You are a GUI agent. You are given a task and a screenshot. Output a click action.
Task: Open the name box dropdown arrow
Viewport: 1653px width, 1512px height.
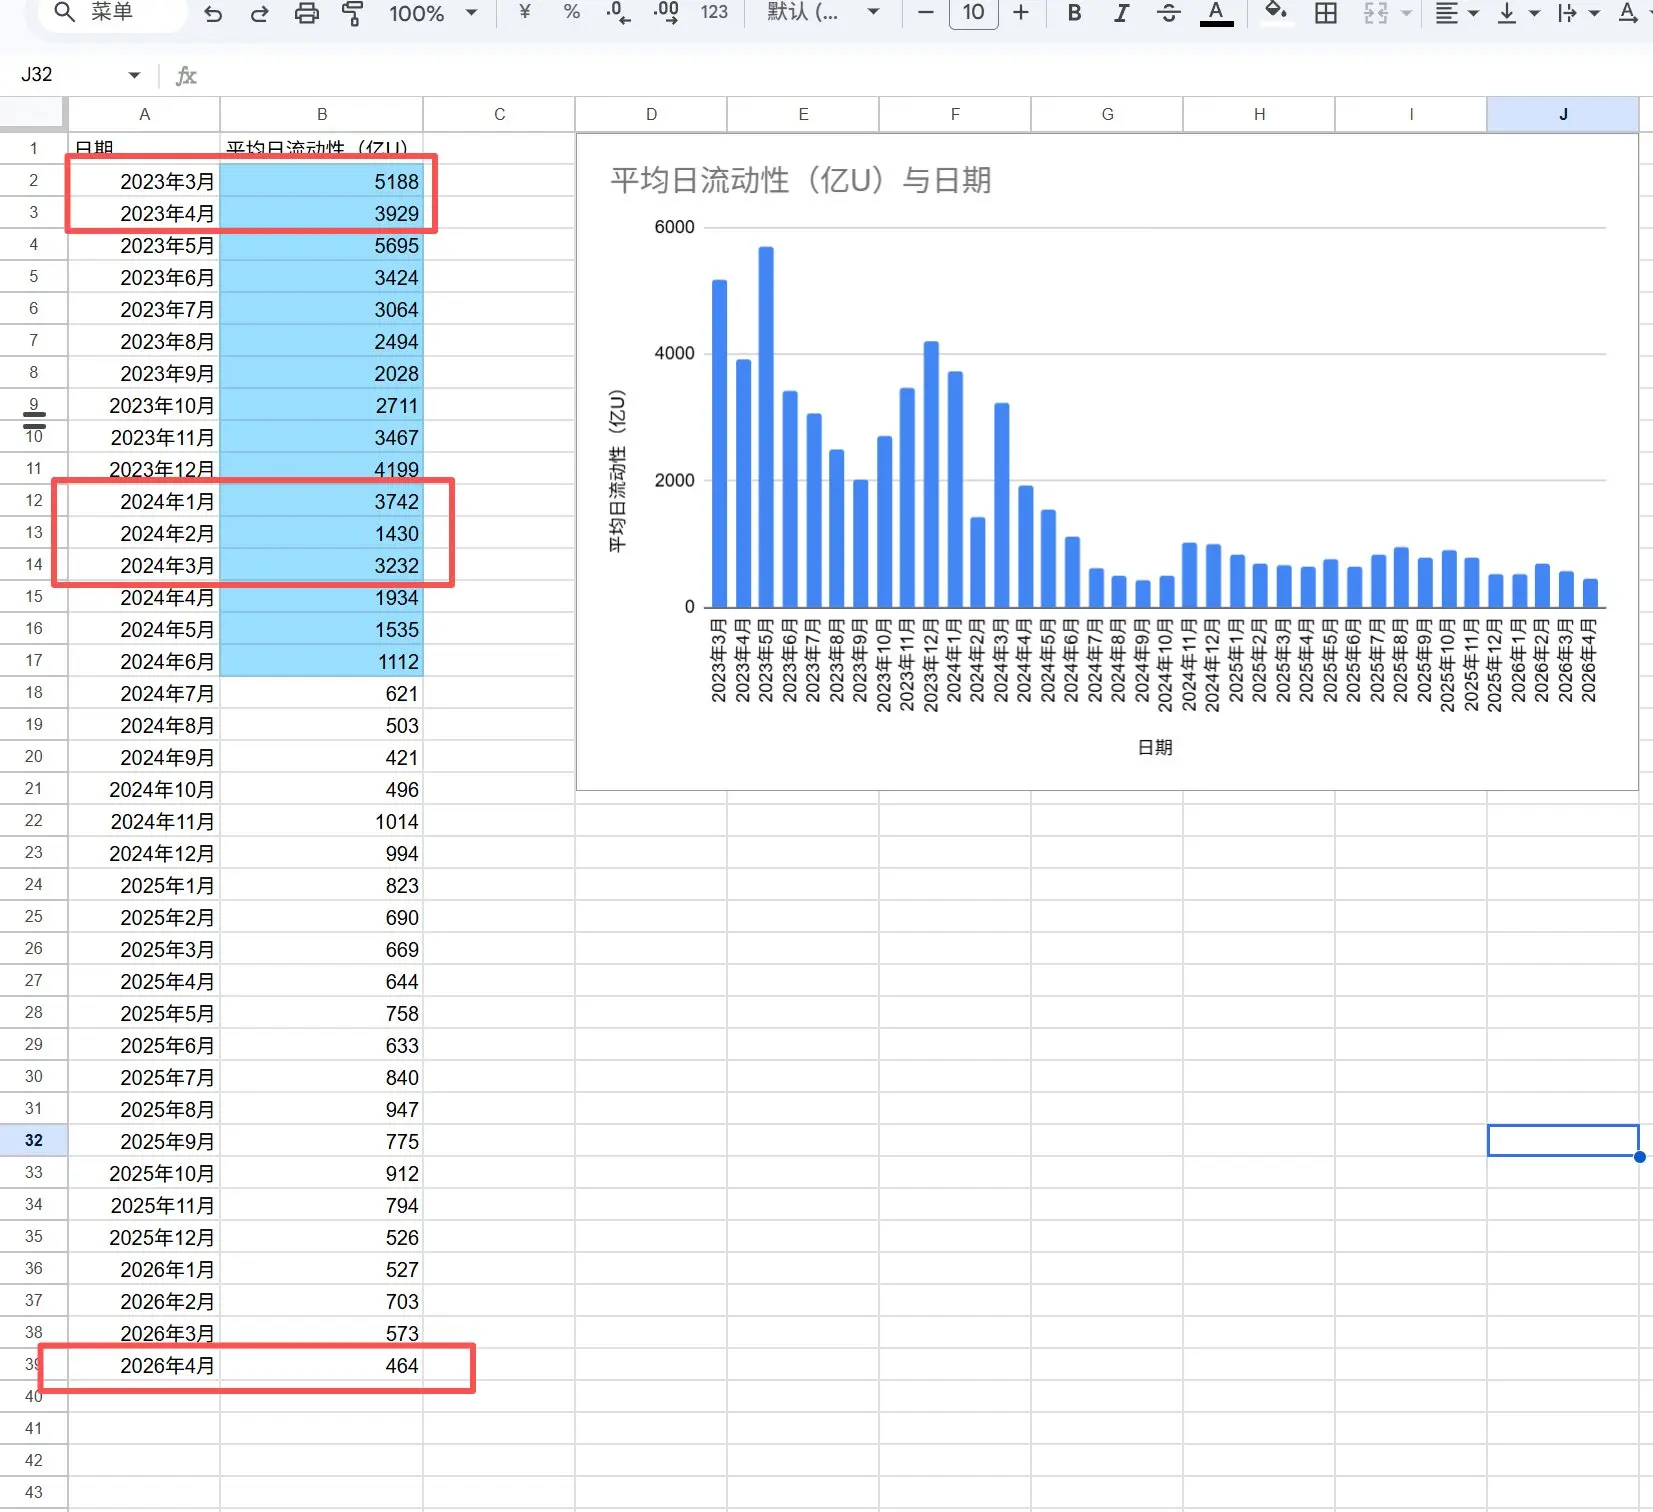point(134,75)
